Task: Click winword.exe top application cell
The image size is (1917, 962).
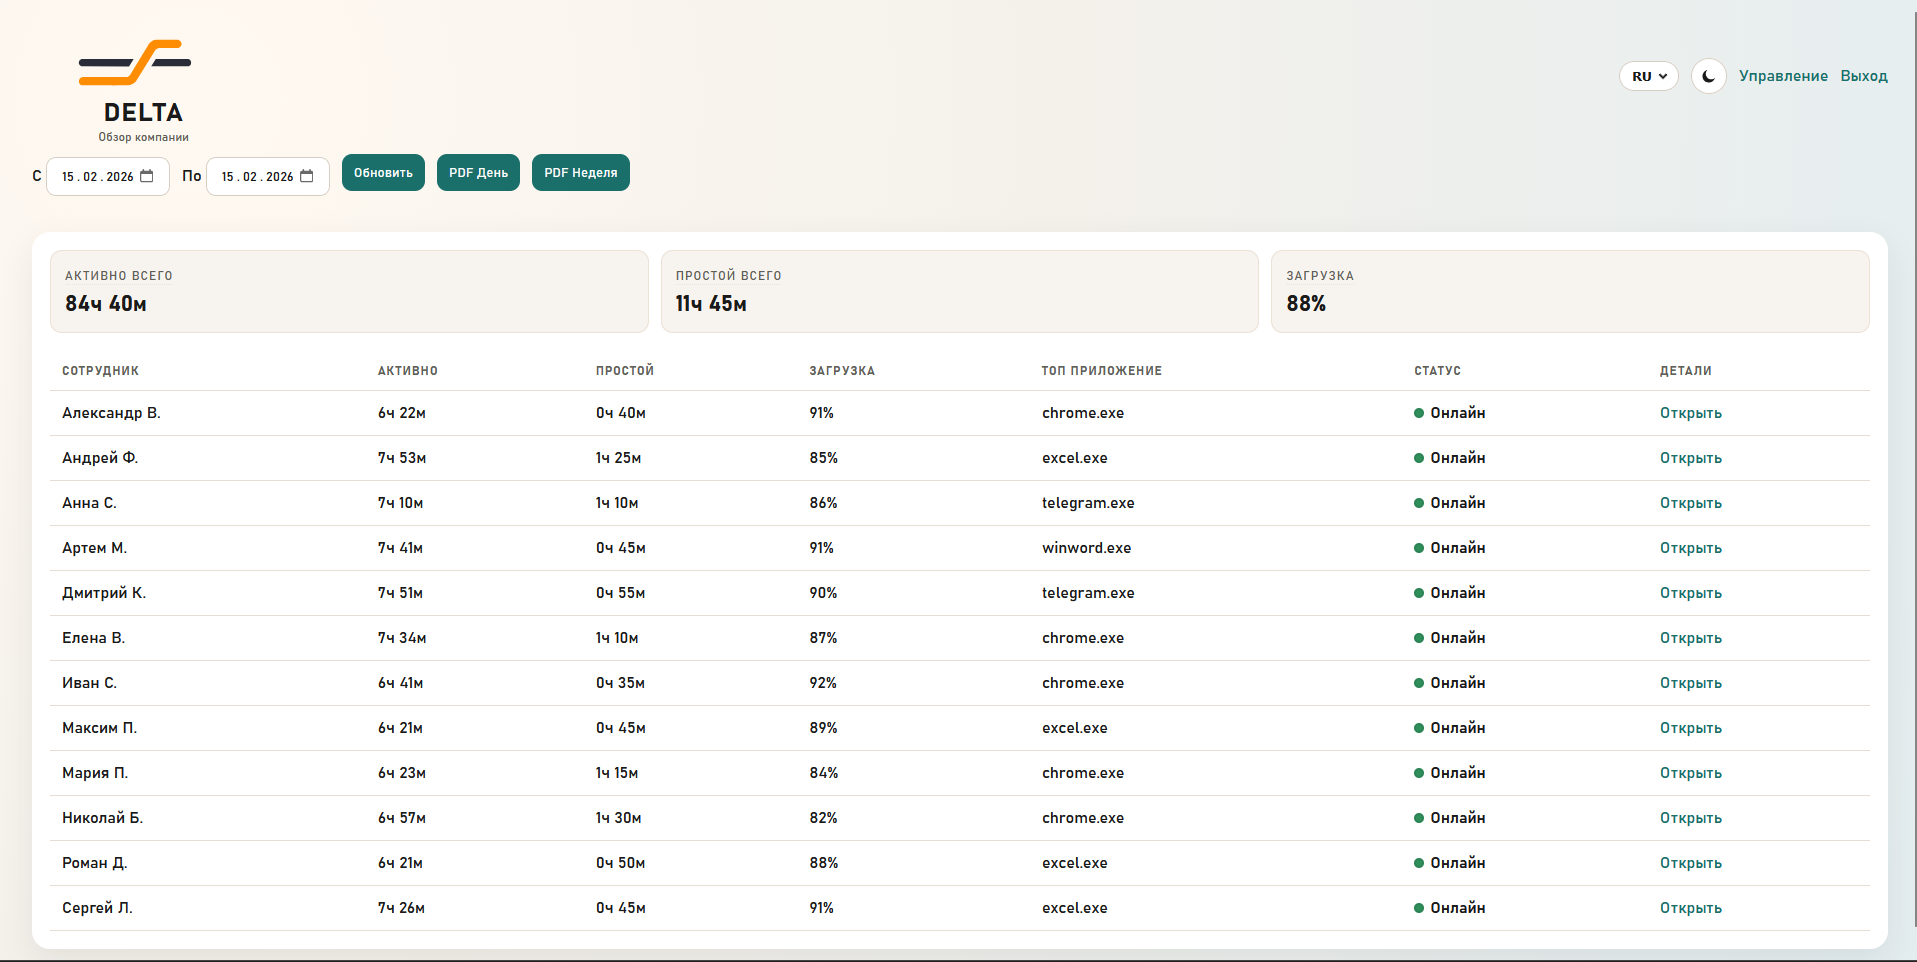Action: [1086, 548]
